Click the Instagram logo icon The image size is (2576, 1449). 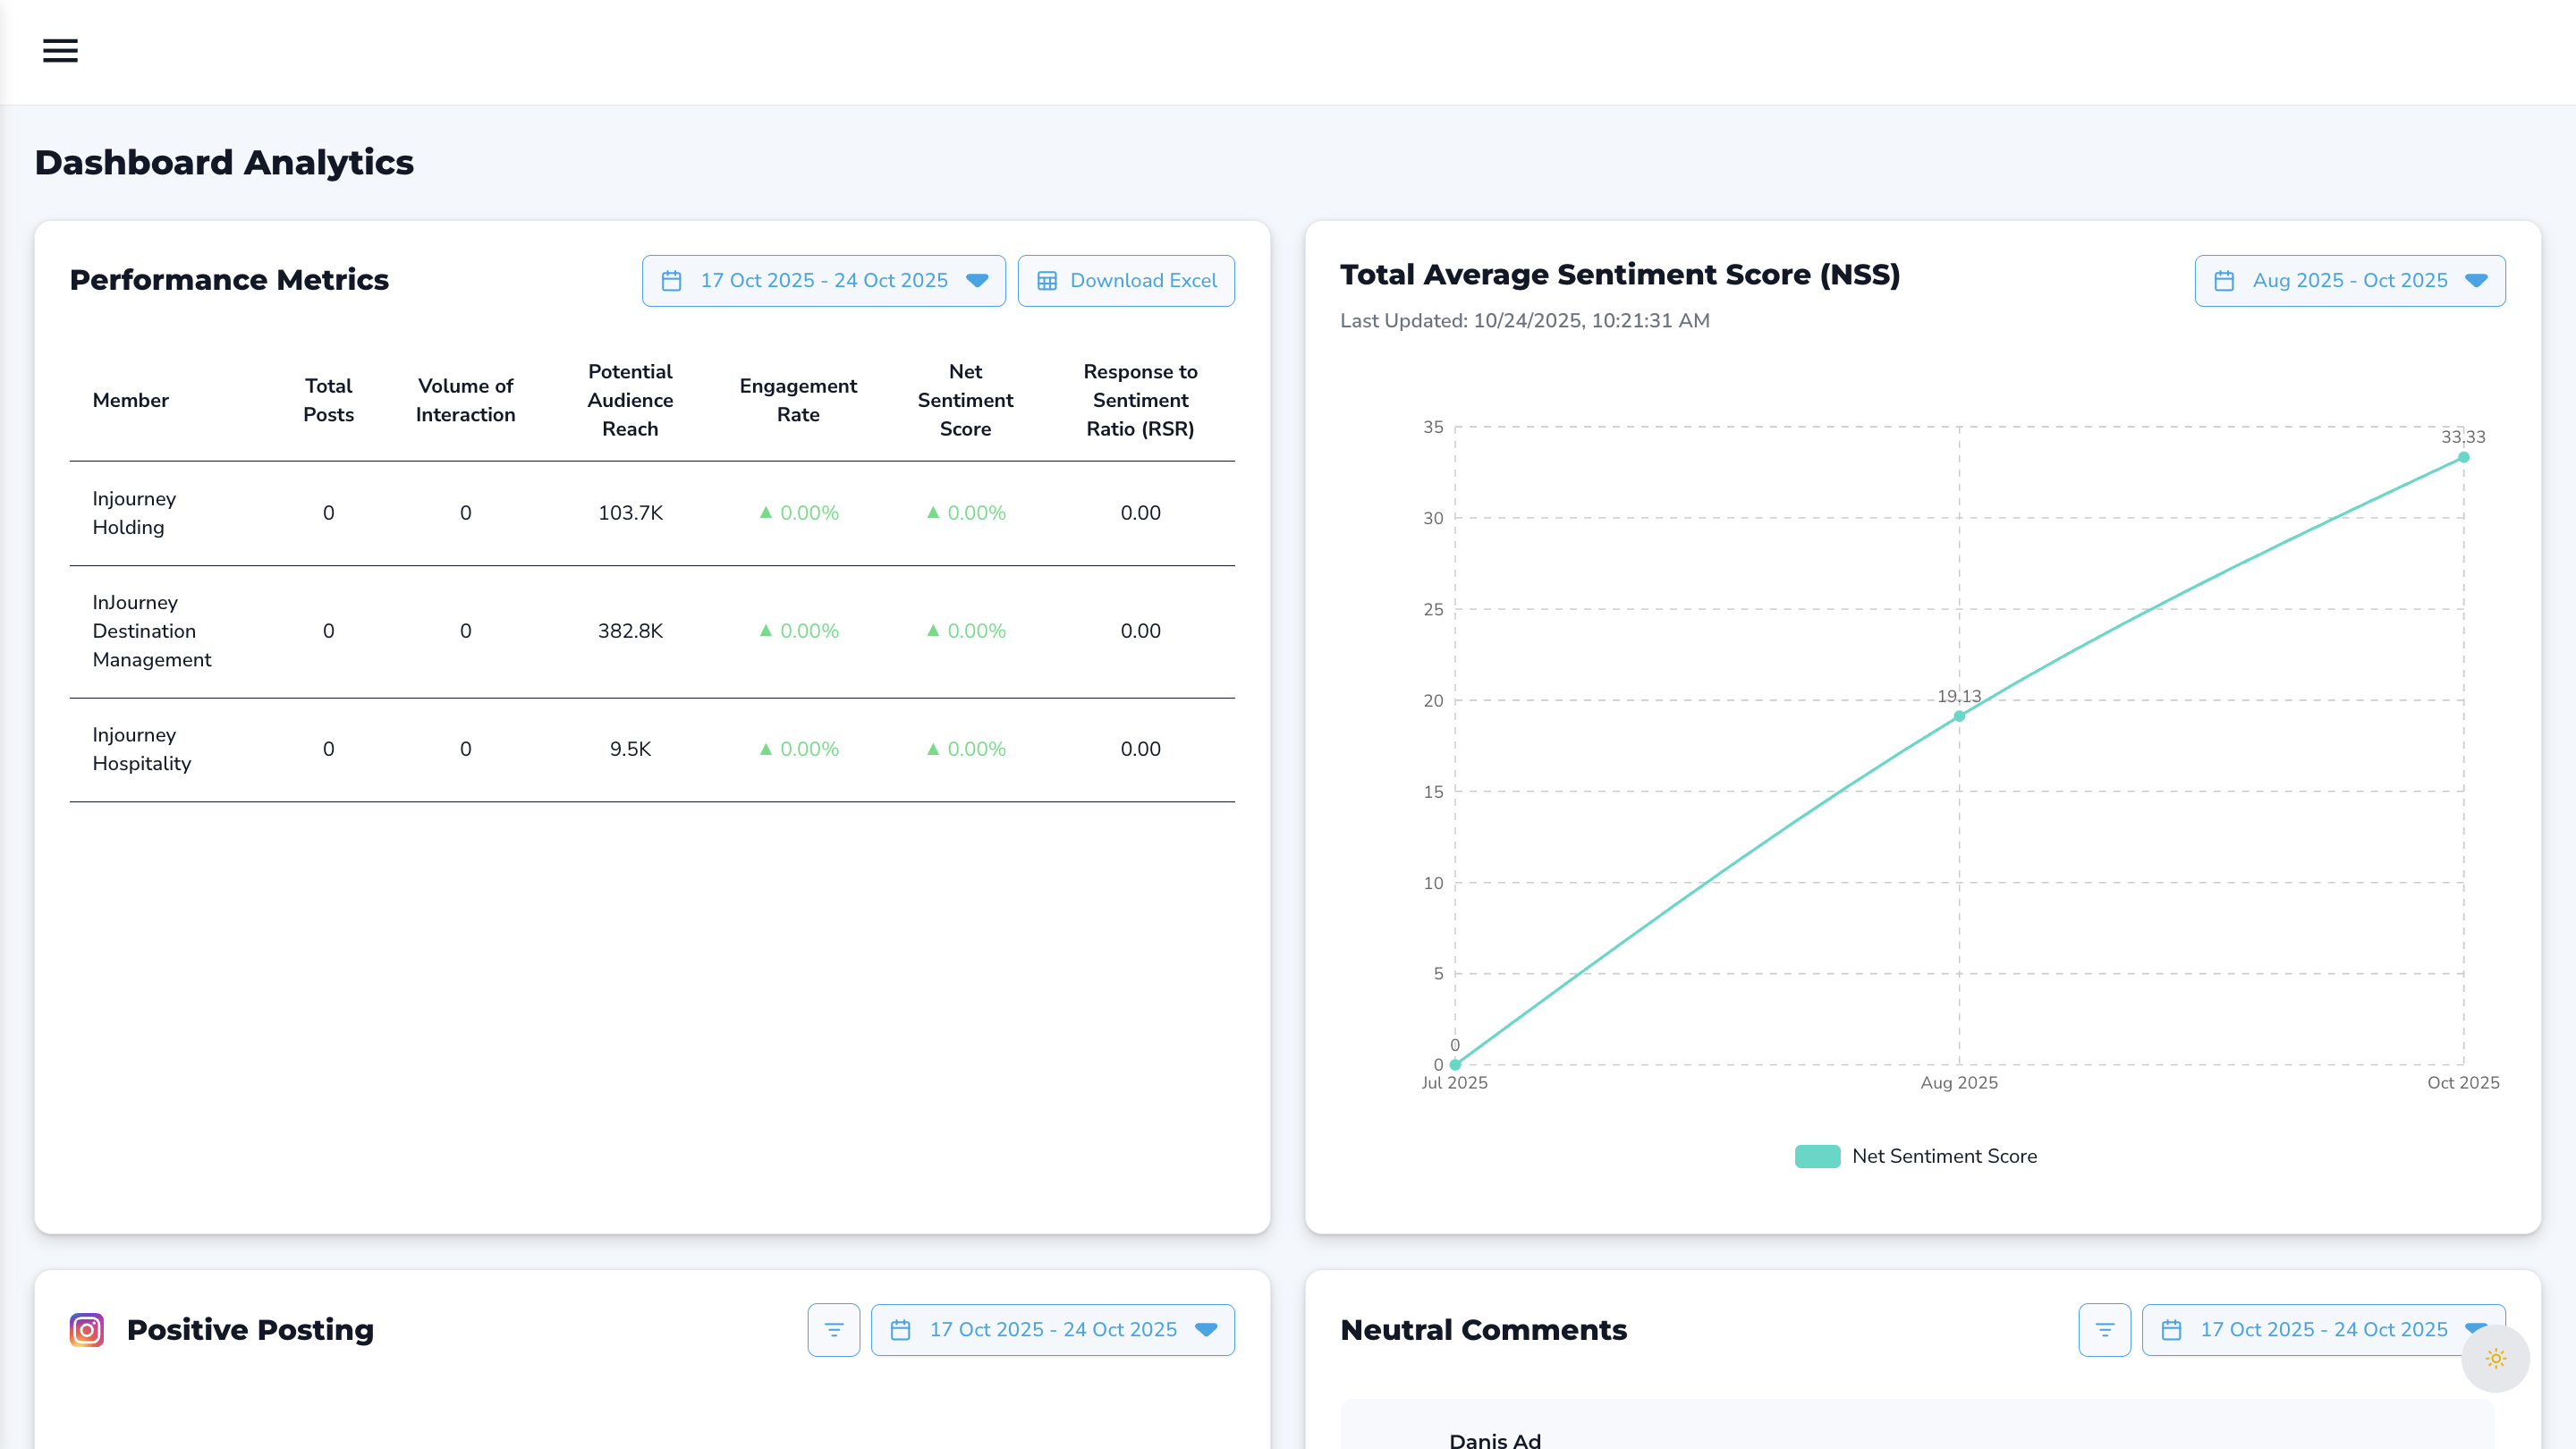click(87, 1330)
